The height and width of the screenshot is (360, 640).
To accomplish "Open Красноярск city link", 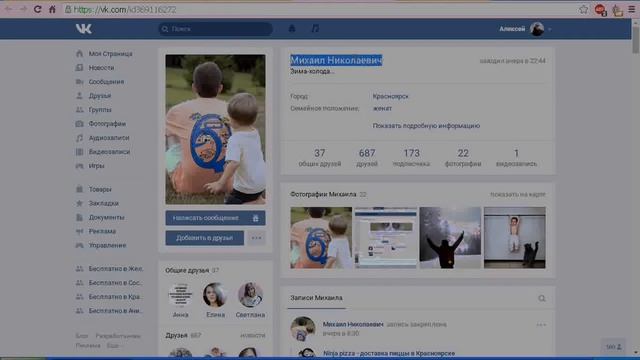I will pyautogui.click(x=390, y=96).
